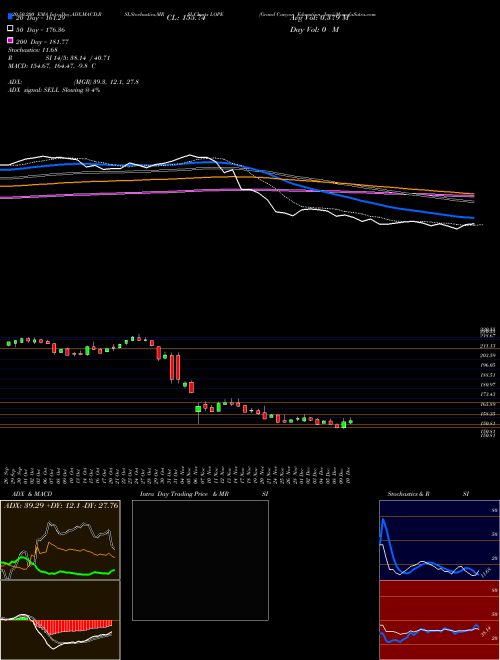Click the 202.59 price level label
Image resolution: width=500 pixels, height=660 pixels.
pyautogui.click(x=488, y=356)
